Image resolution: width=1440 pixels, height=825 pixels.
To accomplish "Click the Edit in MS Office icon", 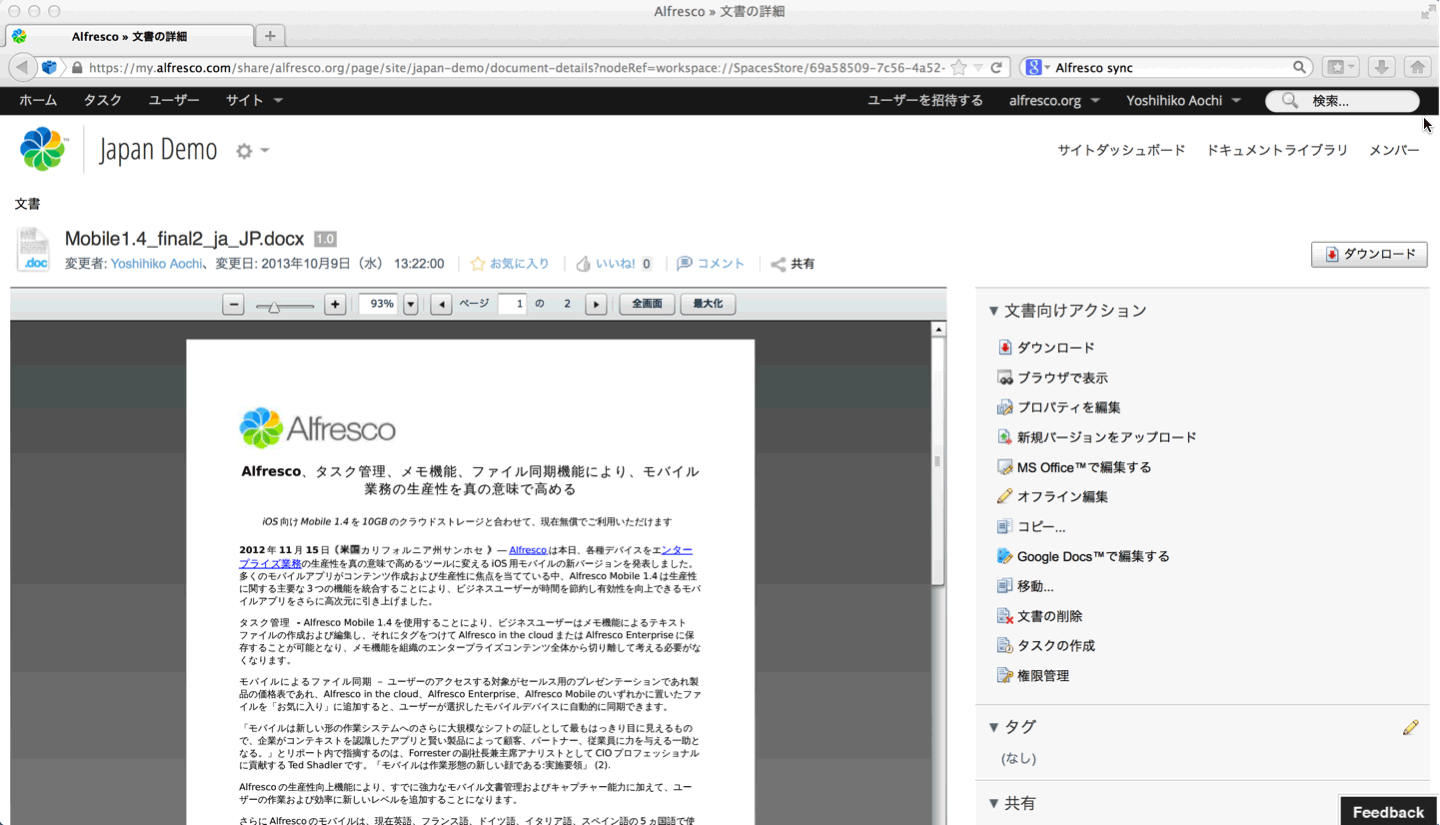I will coord(1005,467).
